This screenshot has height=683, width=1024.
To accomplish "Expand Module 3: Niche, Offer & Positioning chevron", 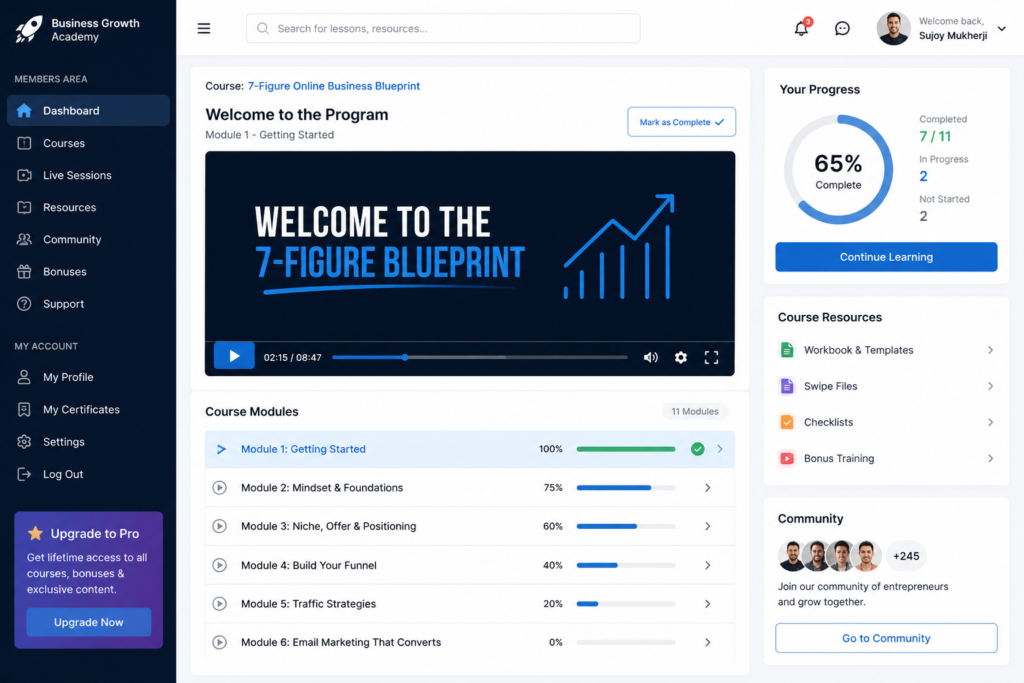I will pyautogui.click(x=707, y=526).
